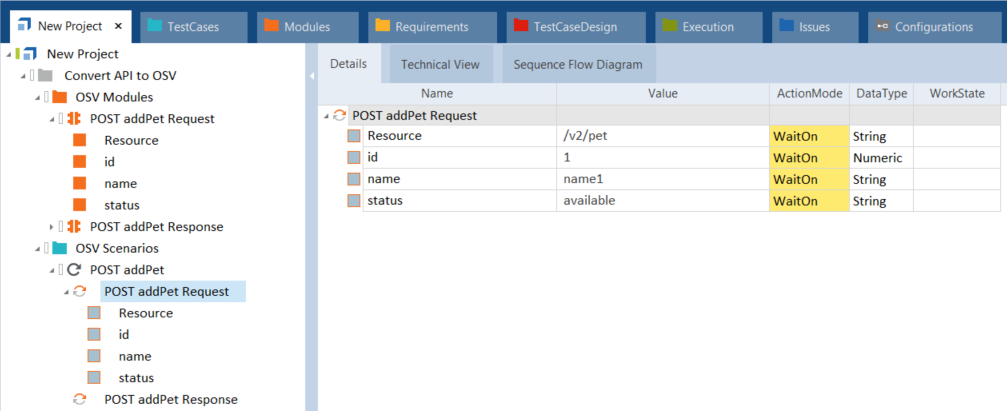Close the New Project tab
1007x411 pixels.
click(x=118, y=27)
